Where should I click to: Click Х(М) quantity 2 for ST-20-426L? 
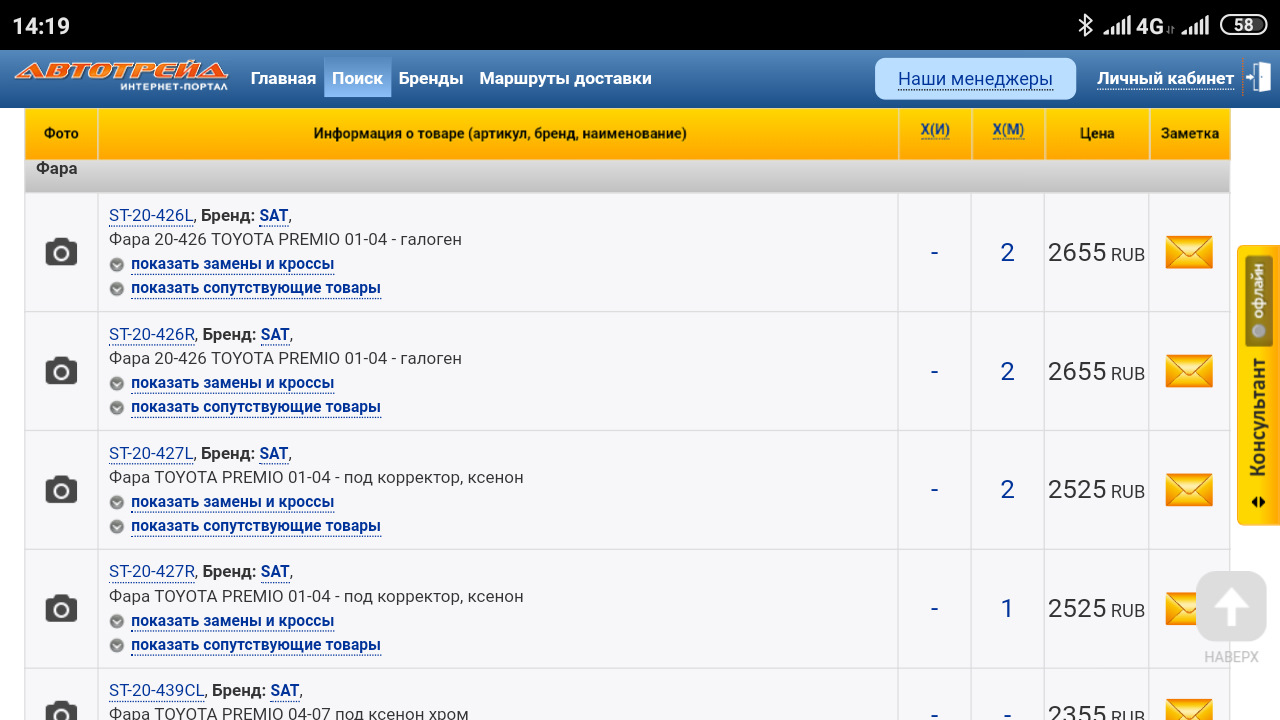point(1007,252)
